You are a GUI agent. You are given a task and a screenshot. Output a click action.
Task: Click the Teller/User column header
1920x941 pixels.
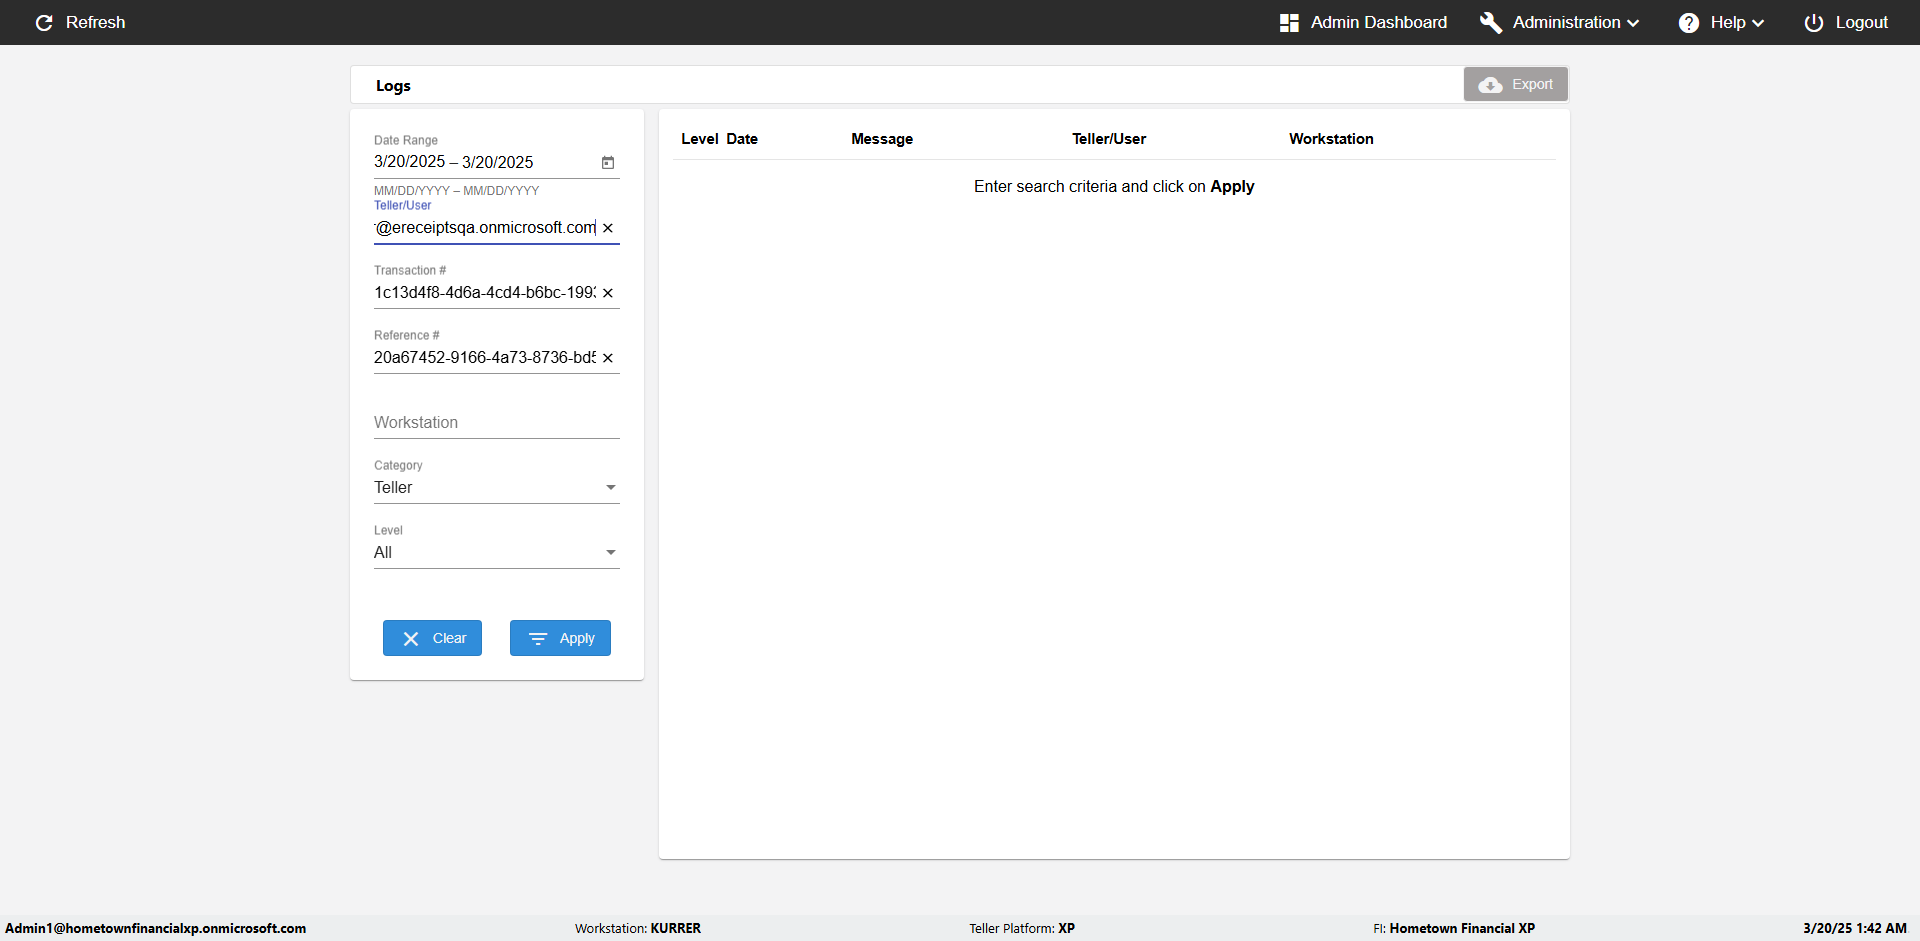point(1109,139)
